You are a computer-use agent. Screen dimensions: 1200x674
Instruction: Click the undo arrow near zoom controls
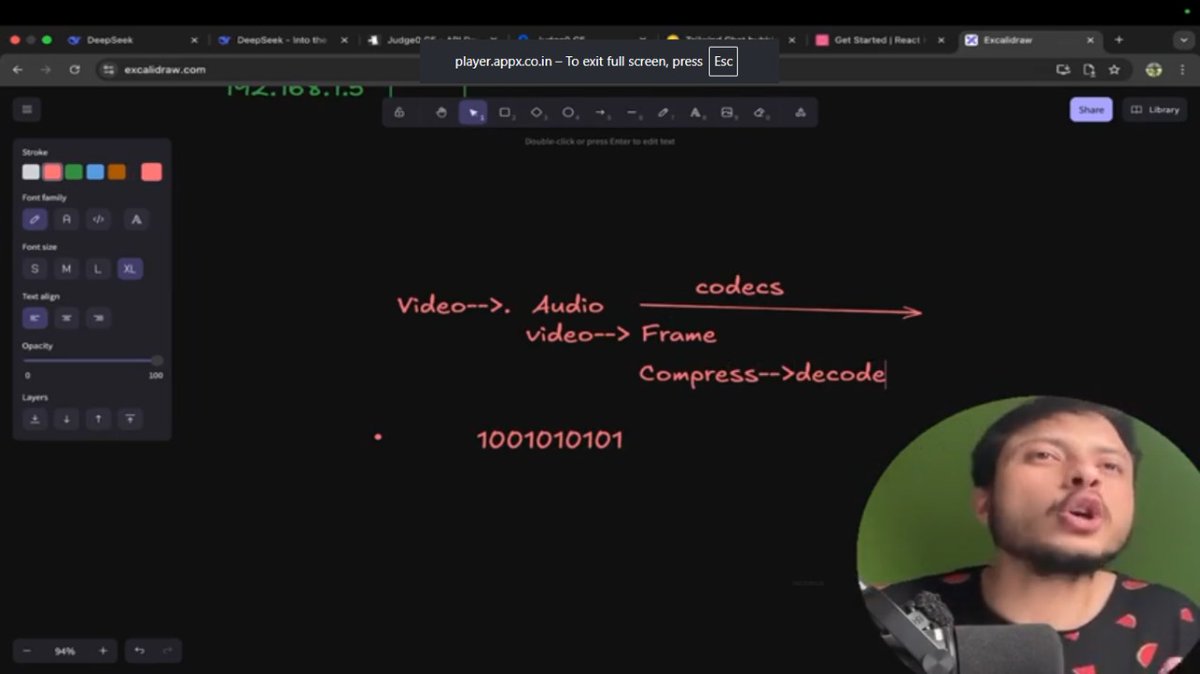pyautogui.click(x=139, y=651)
